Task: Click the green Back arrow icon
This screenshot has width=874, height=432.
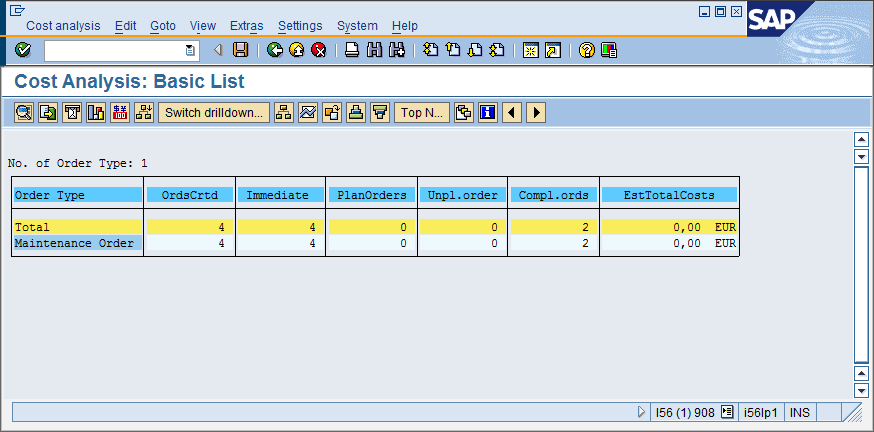Action: coord(275,50)
